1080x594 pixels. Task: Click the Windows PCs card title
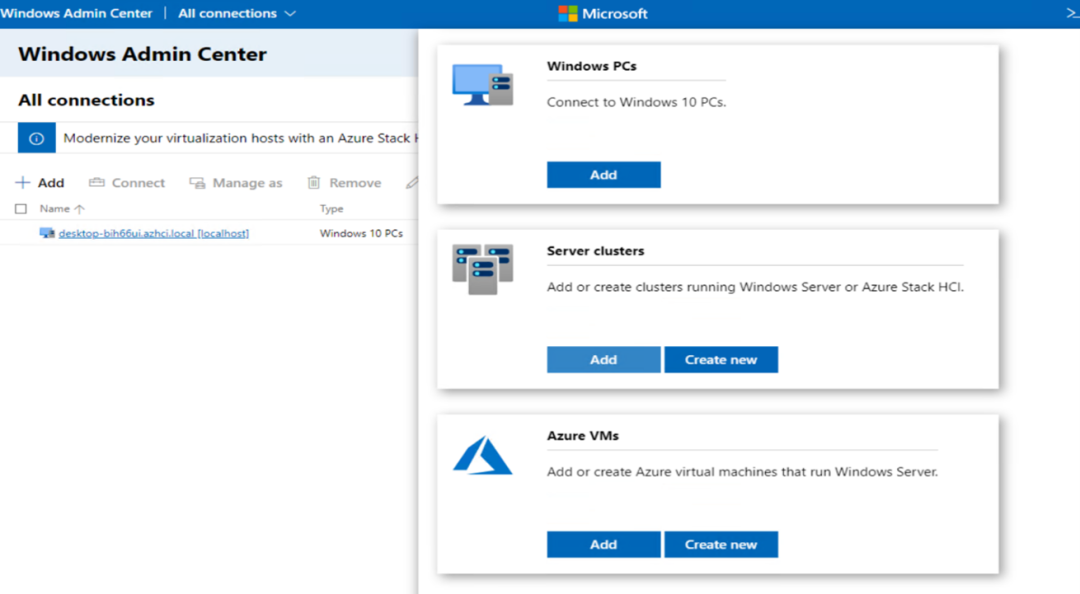coord(592,66)
